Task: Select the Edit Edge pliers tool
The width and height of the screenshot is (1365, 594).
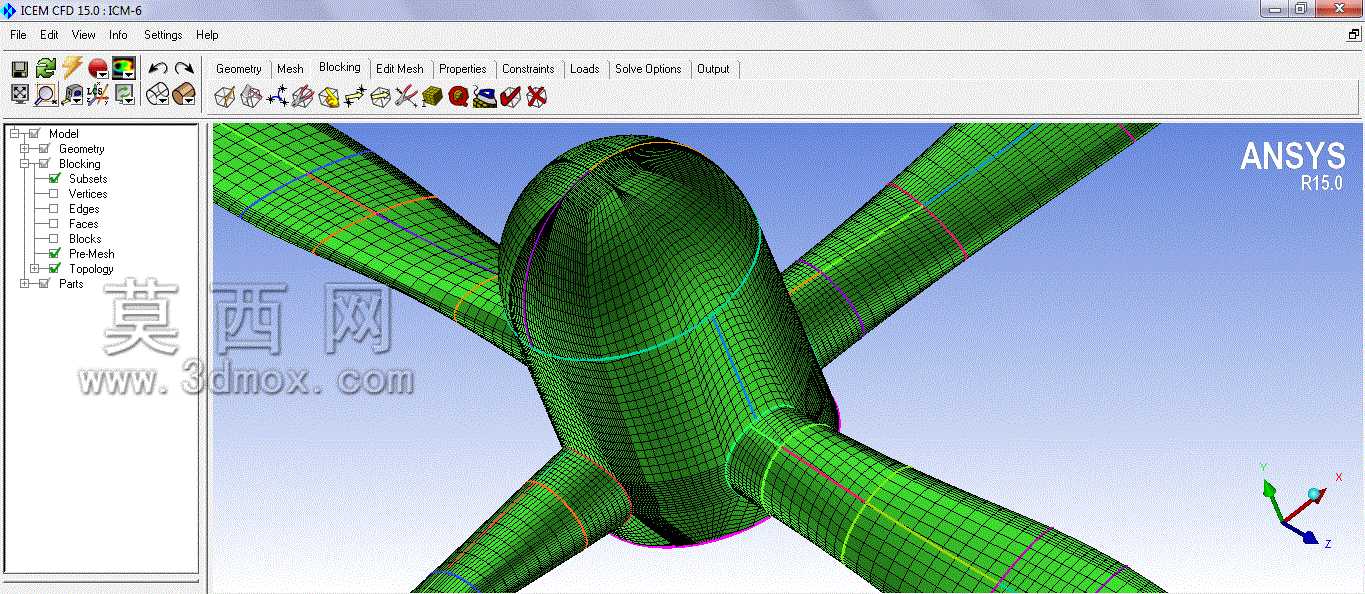Action: click(x=407, y=97)
